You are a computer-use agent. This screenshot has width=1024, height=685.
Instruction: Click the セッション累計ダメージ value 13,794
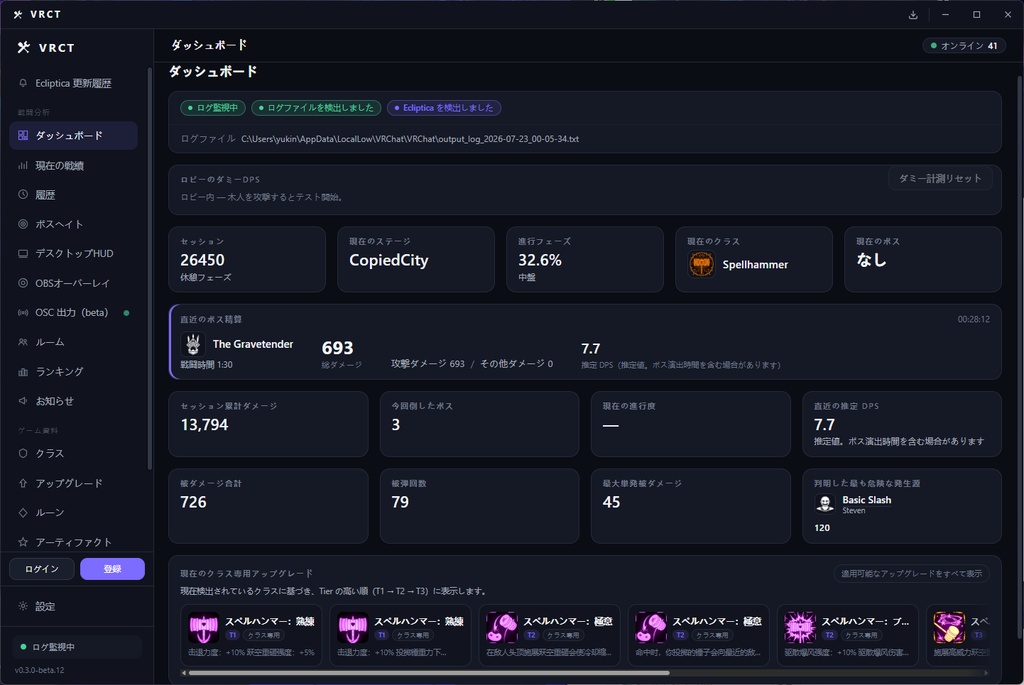click(x=204, y=424)
